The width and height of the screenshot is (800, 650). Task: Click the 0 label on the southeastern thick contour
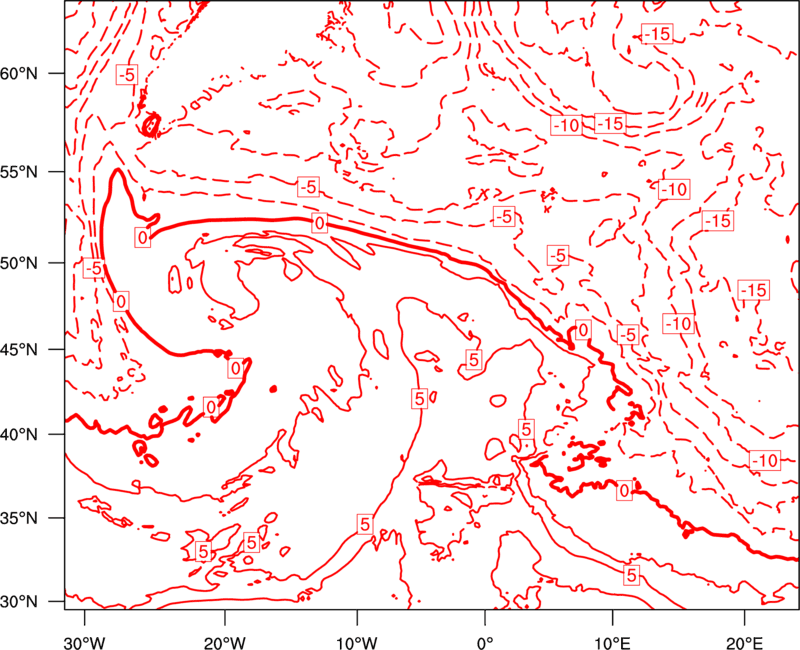point(624,491)
